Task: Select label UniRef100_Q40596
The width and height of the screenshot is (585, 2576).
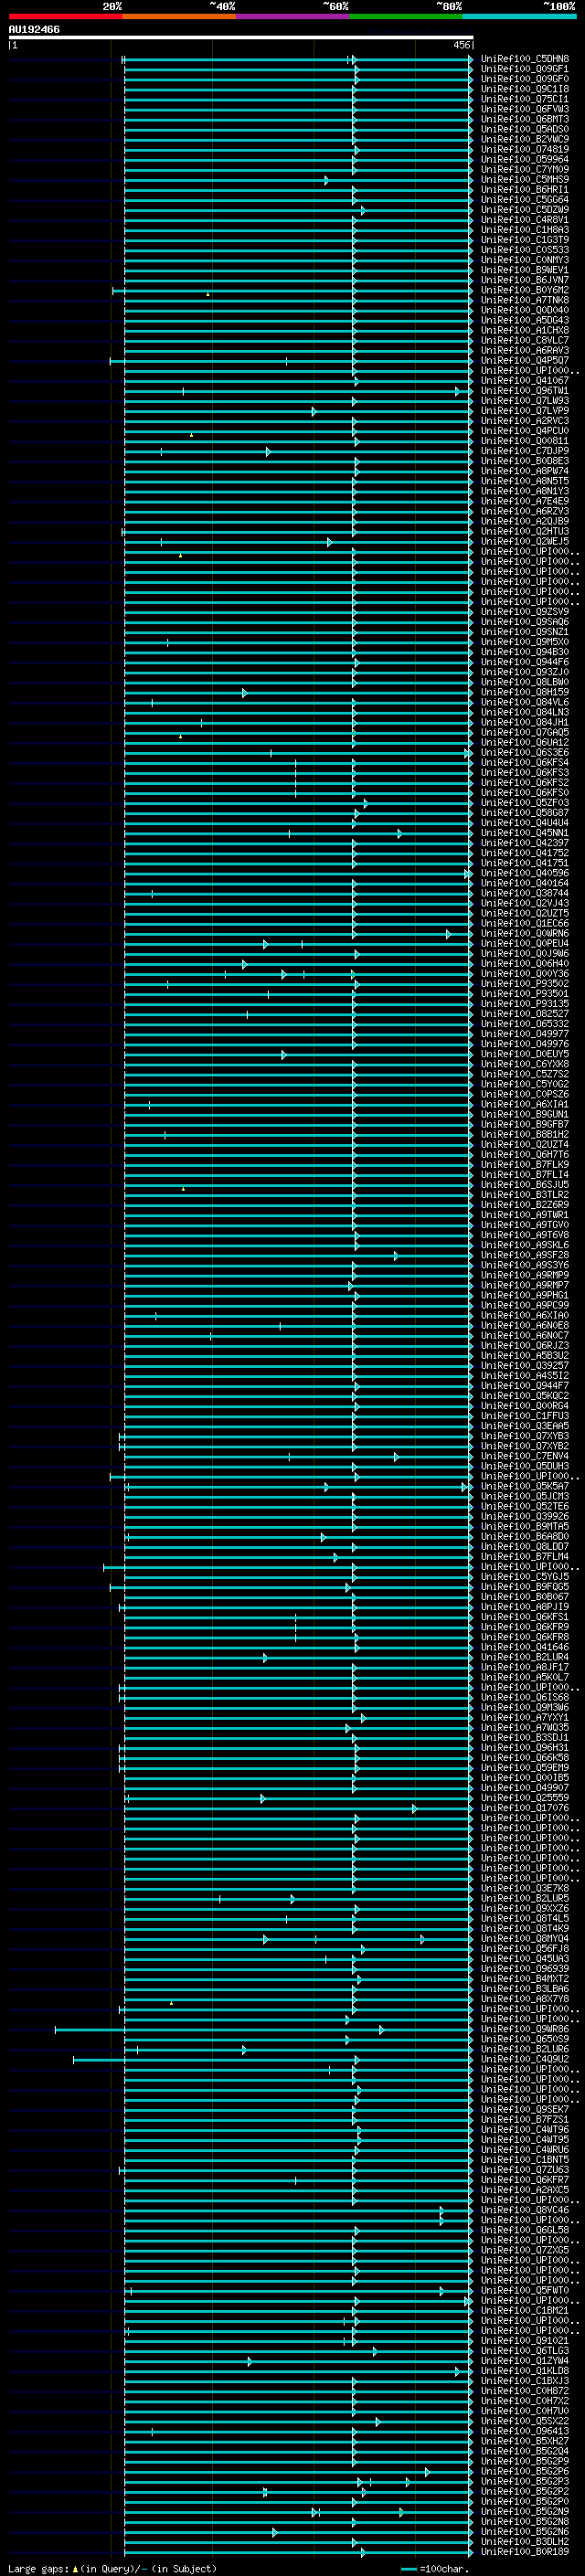Action: [525, 873]
